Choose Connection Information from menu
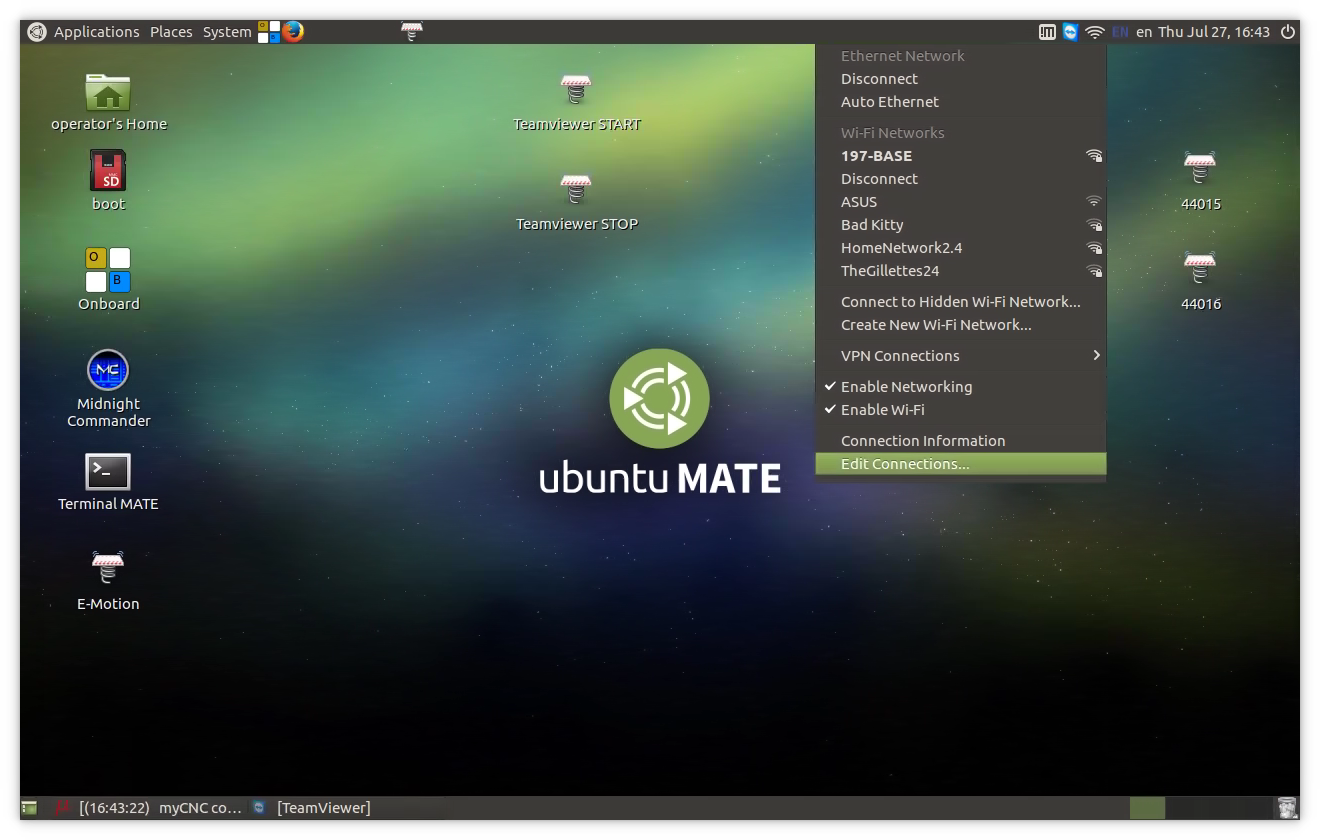This screenshot has height=840, width=1320. click(x=922, y=441)
